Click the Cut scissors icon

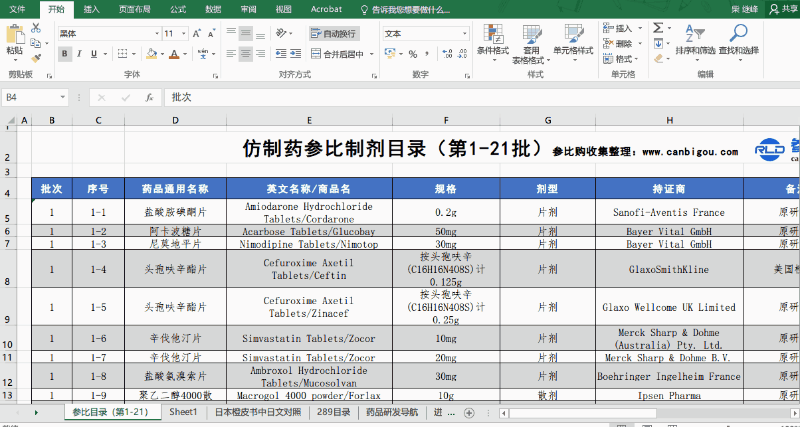pyautogui.click(x=36, y=28)
